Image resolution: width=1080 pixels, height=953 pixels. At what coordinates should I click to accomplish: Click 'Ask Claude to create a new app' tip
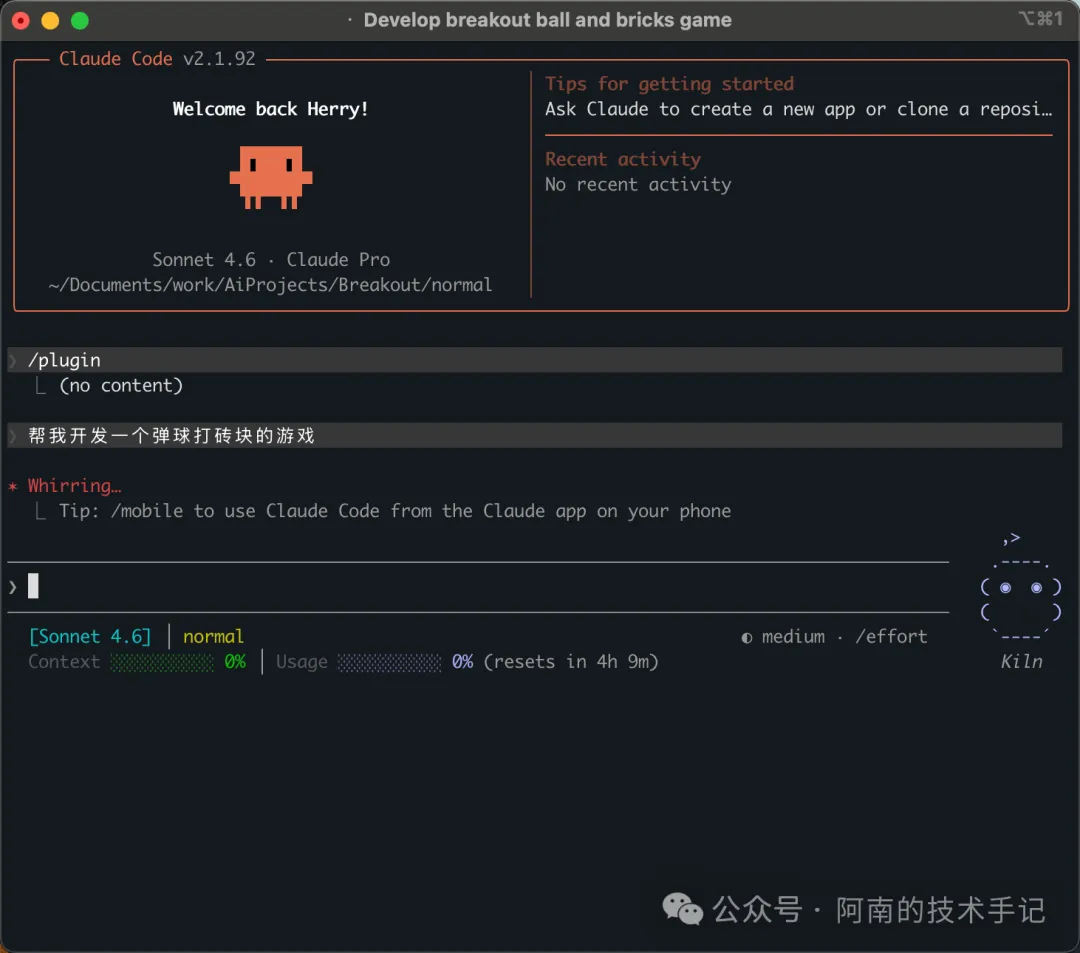(799, 109)
